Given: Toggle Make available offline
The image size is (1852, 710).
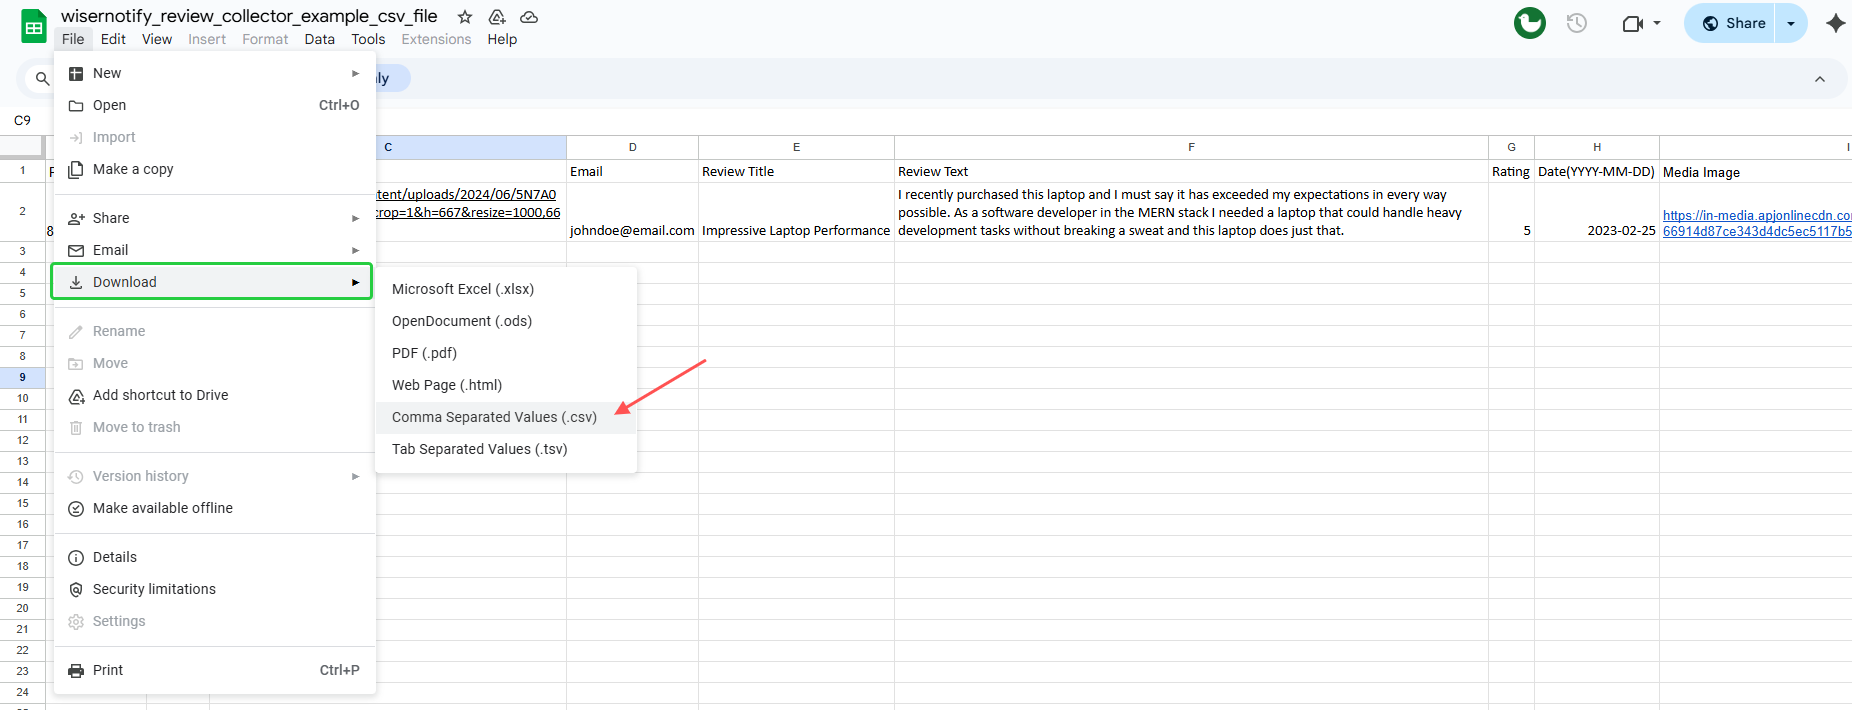Looking at the screenshot, I should (x=163, y=508).
